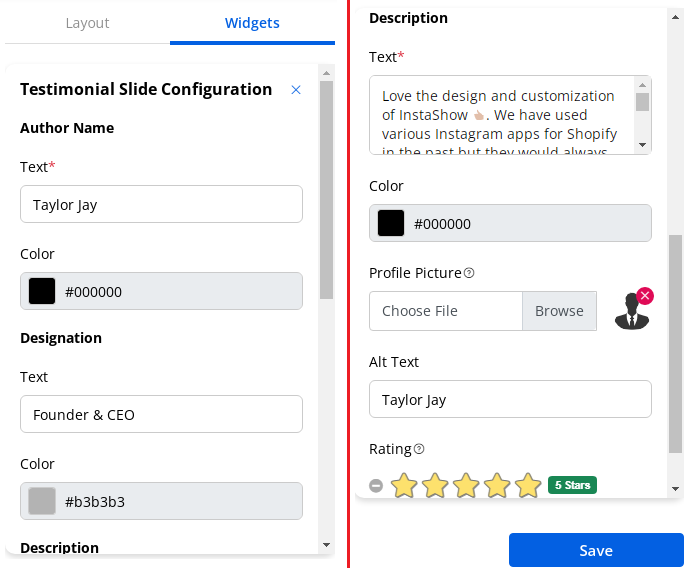Click the Rating help icon

419,449
